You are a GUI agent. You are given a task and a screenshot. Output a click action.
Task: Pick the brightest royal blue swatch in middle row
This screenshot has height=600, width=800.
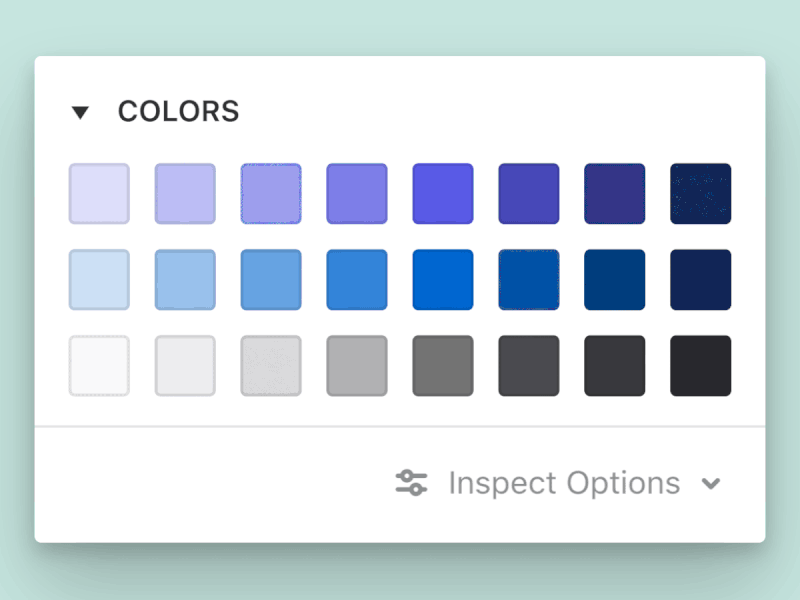coord(443,279)
